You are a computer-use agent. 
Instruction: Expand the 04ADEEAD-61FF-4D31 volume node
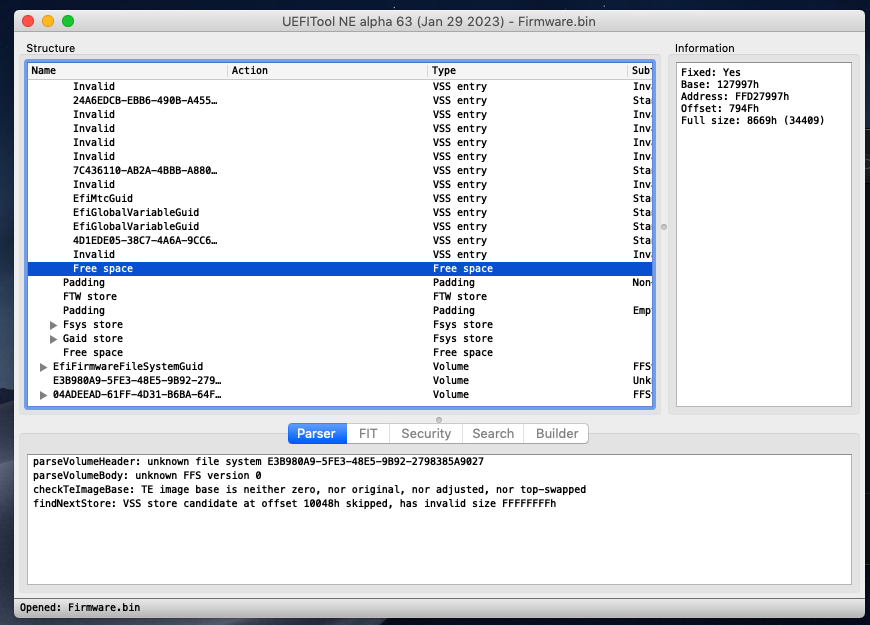(x=43, y=395)
